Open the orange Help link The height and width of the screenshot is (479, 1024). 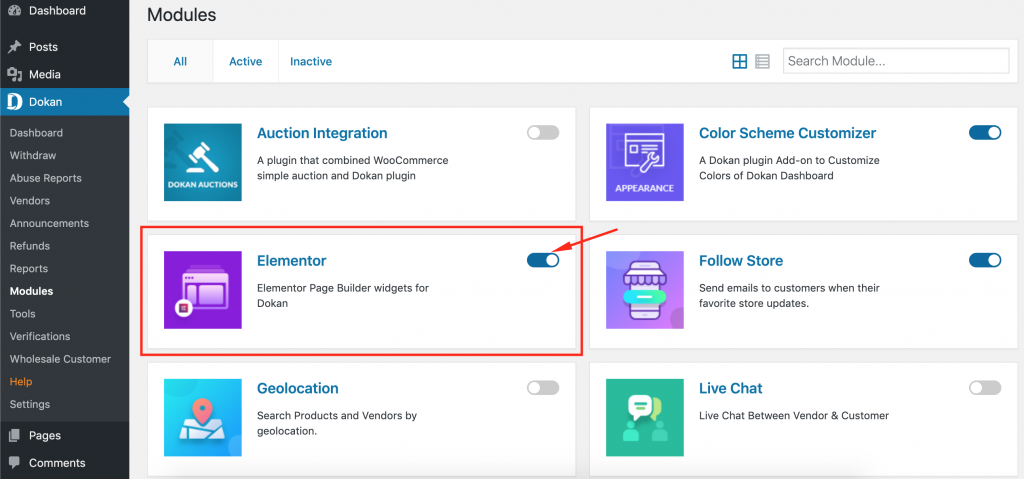point(21,382)
